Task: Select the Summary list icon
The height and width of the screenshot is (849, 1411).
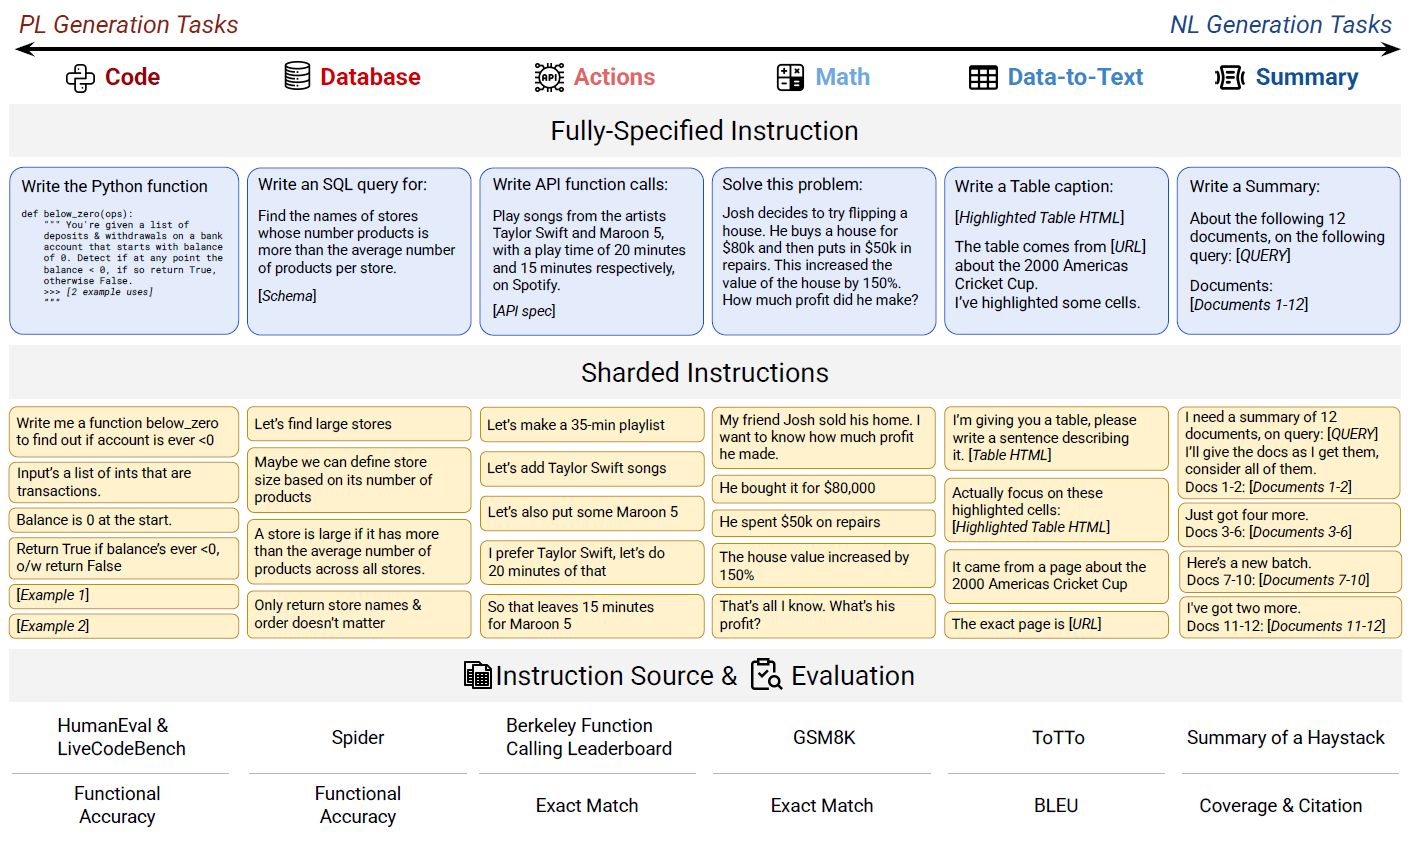Action: [x=1229, y=77]
